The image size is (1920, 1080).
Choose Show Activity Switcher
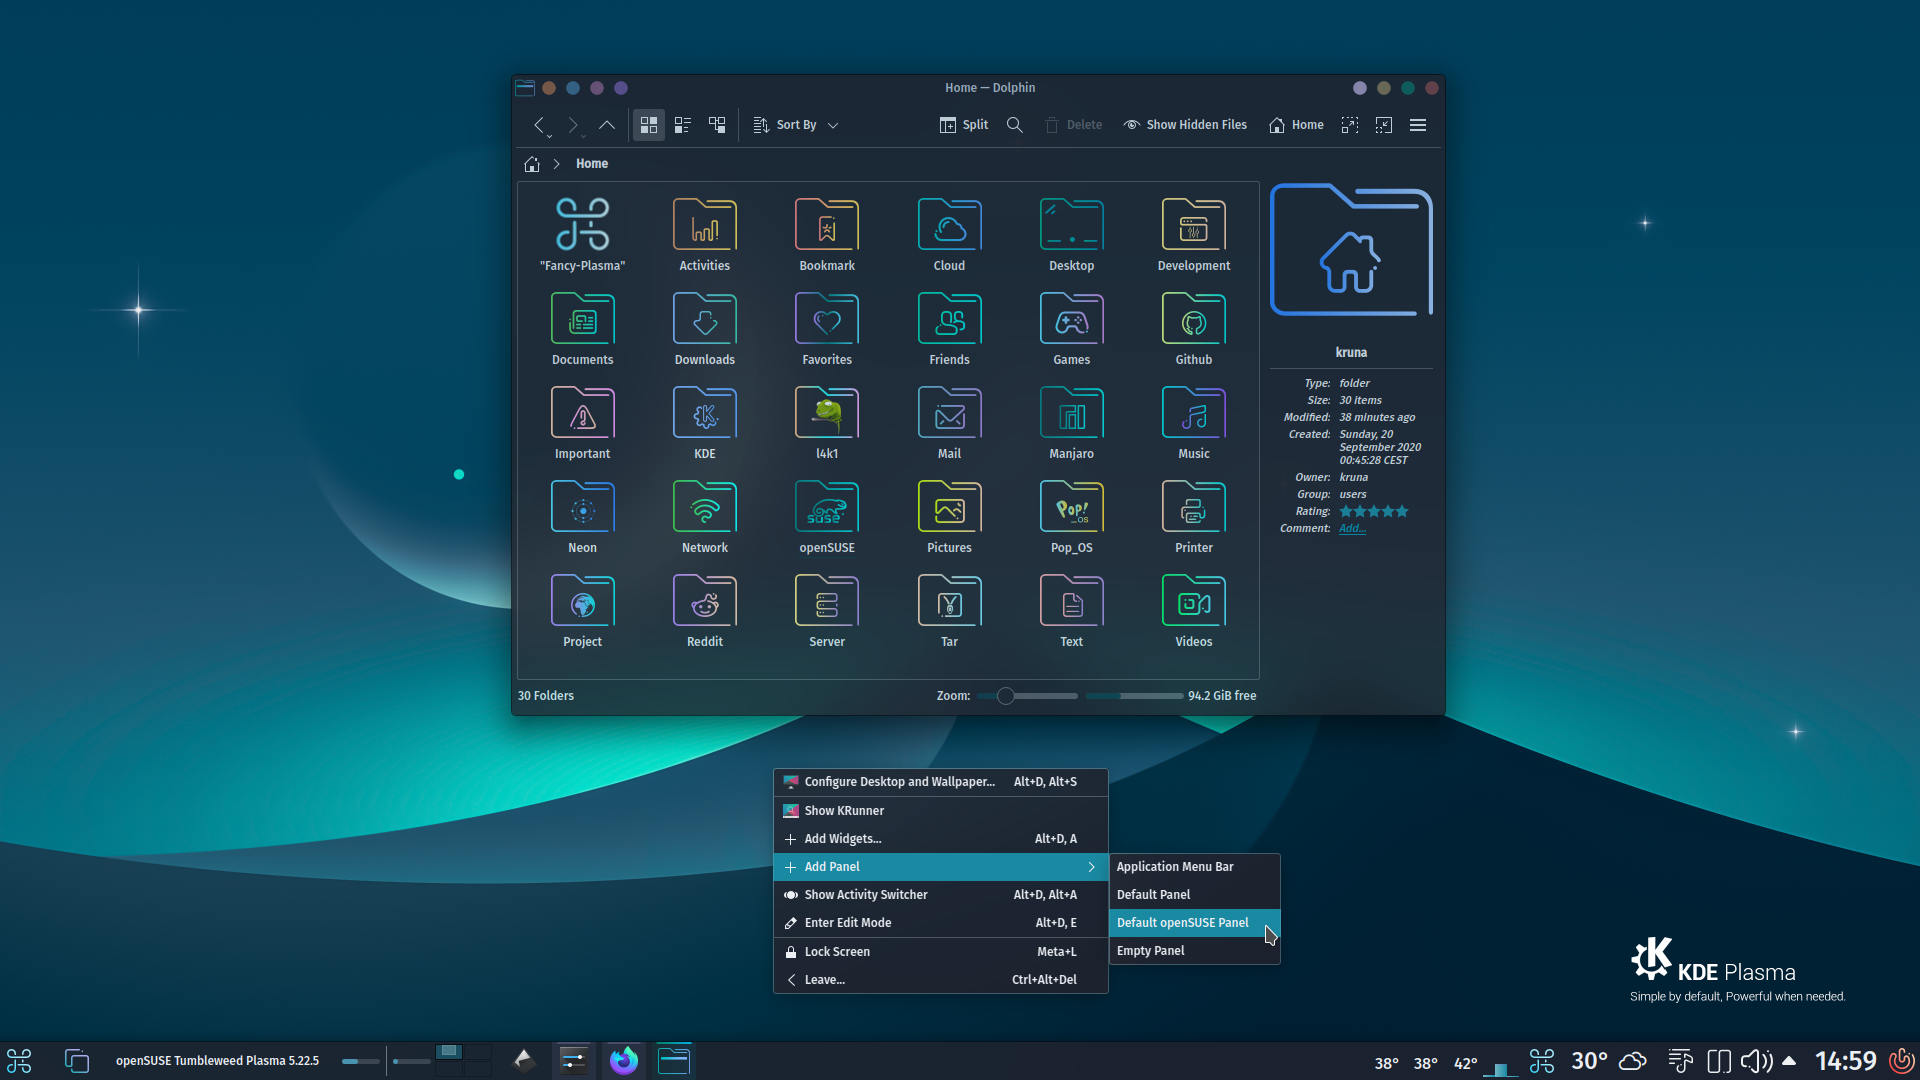click(x=940, y=895)
